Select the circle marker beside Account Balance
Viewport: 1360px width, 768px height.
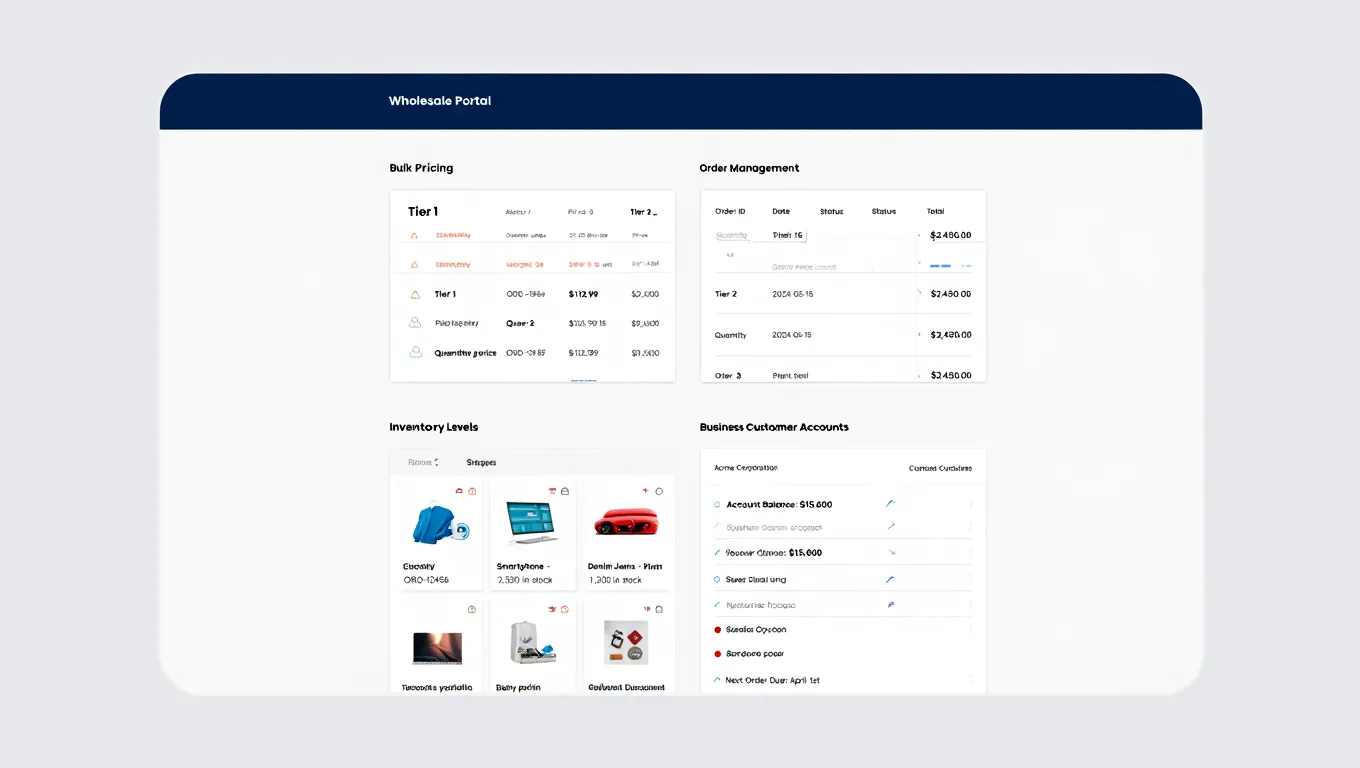[717, 505]
